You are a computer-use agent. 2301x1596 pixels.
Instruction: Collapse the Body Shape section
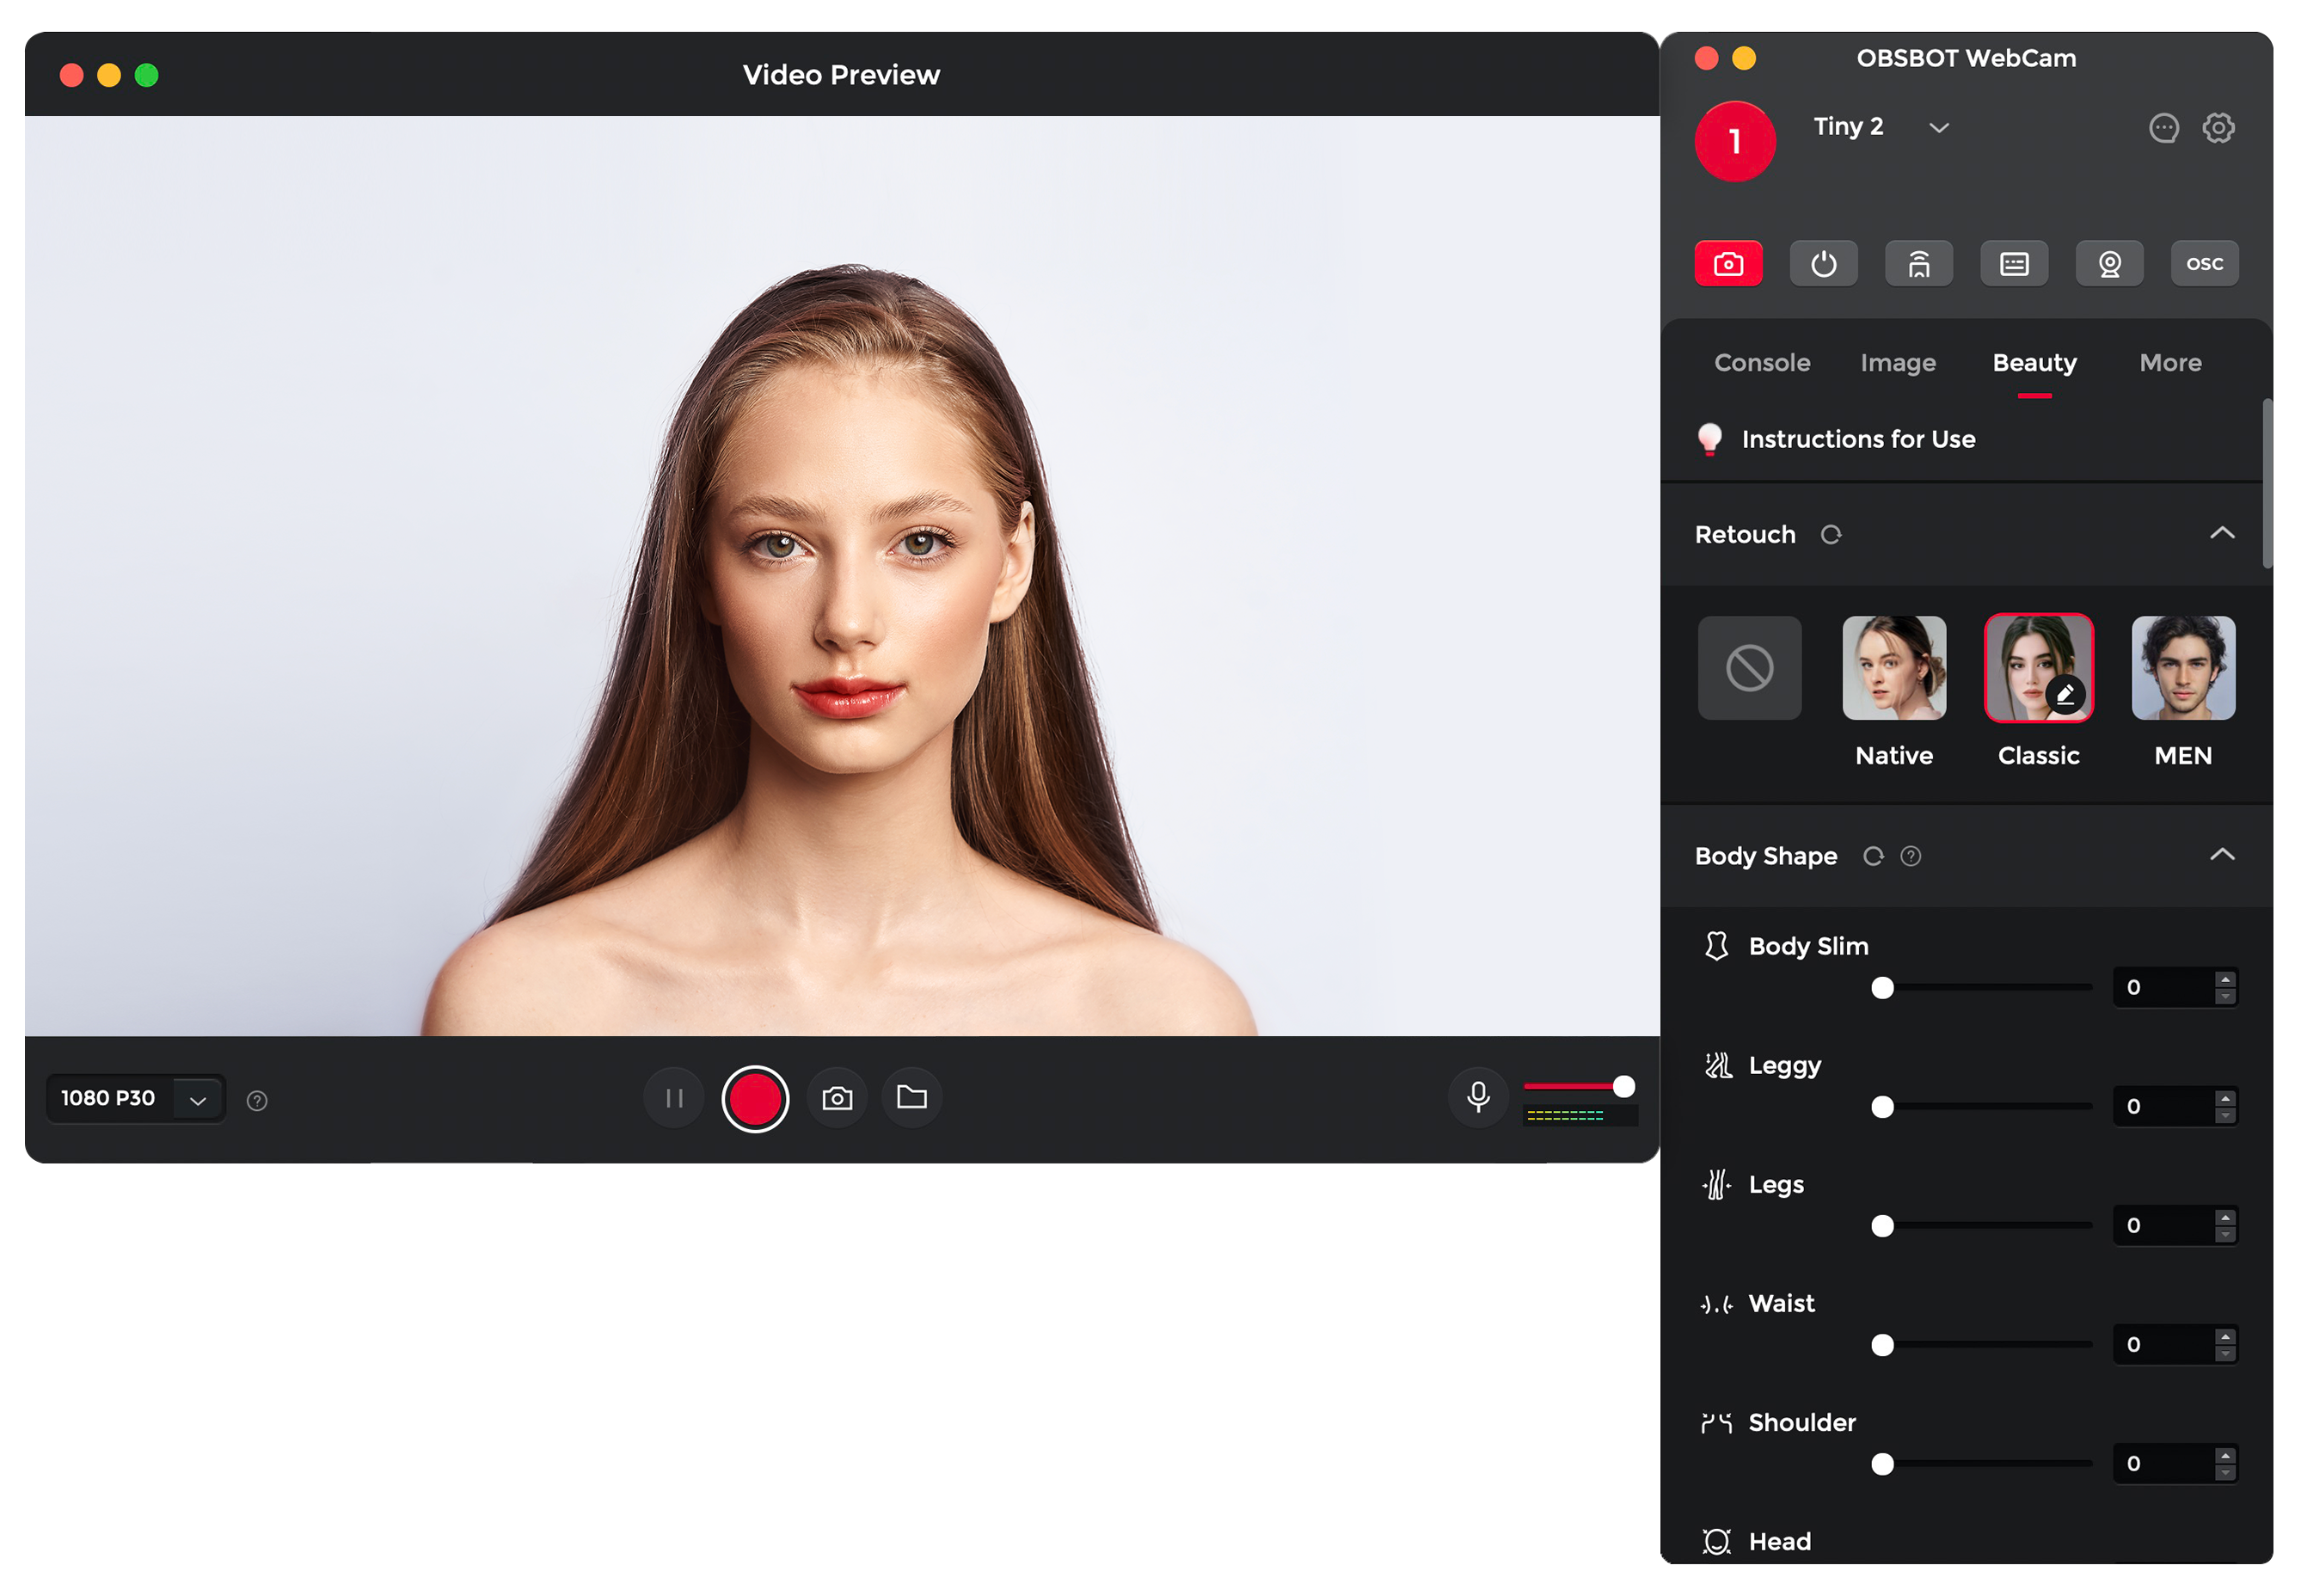[x=2221, y=855]
